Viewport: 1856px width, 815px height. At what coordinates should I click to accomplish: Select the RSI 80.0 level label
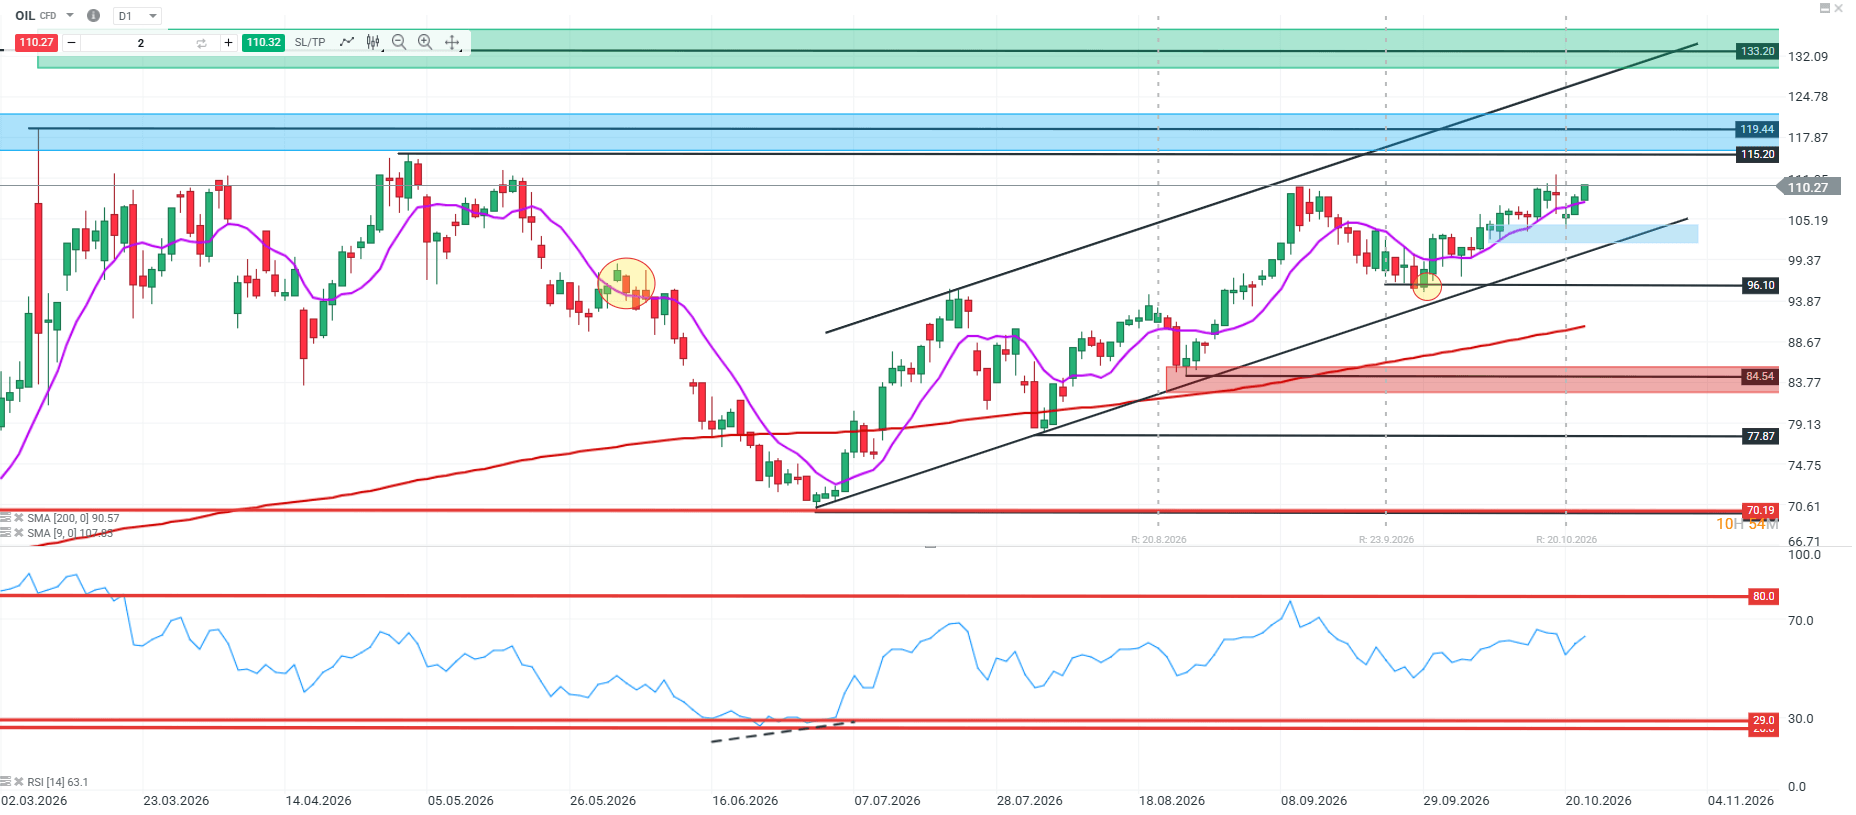click(x=1763, y=596)
